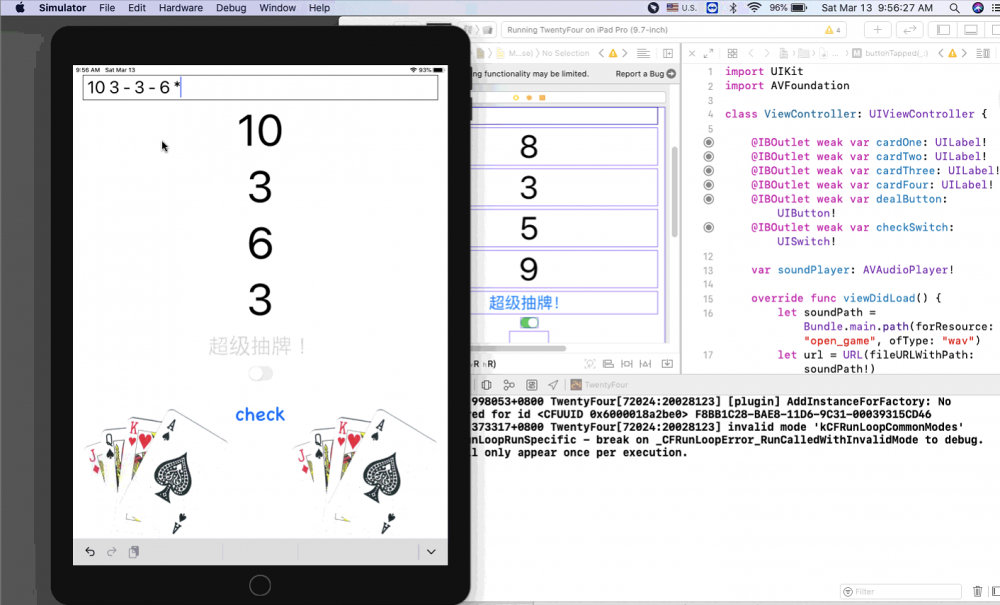
Task: Click the trash icon to clear console
Action: [978, 591]
